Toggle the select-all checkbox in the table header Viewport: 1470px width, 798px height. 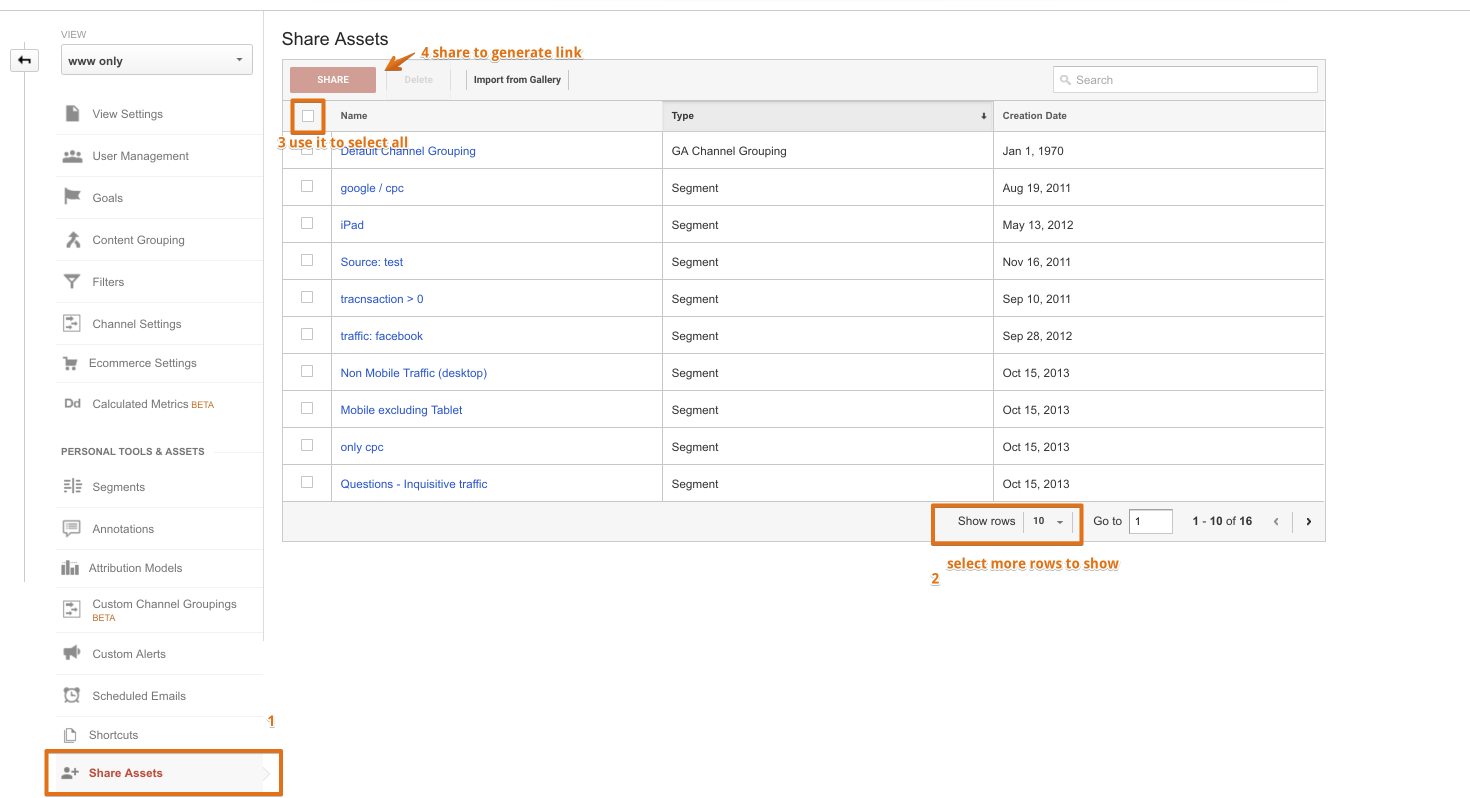click(308, 116)
